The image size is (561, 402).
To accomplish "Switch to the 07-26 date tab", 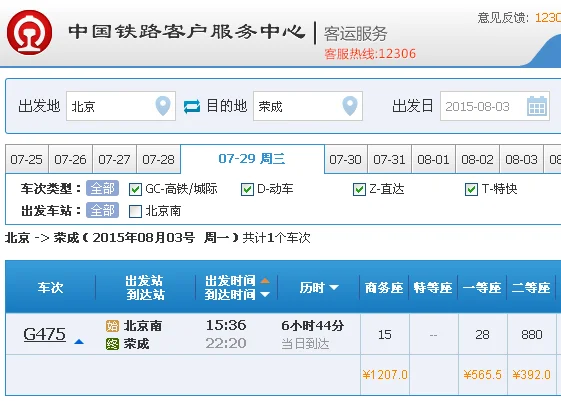I will pos(70,159).
